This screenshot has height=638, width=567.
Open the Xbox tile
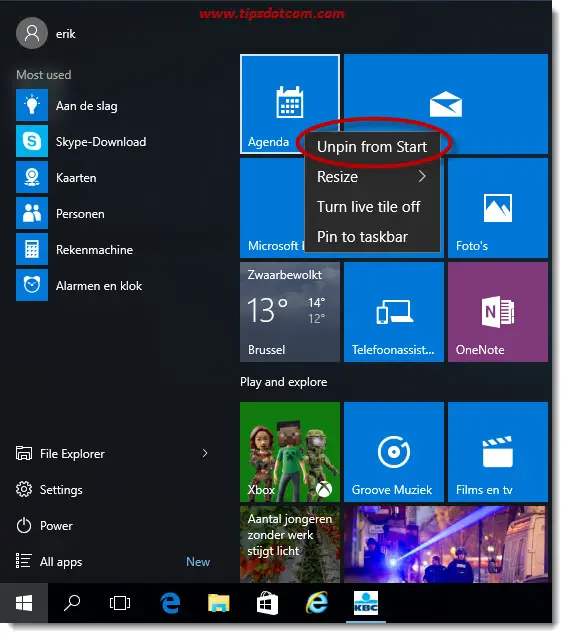[x=290, y=452]
